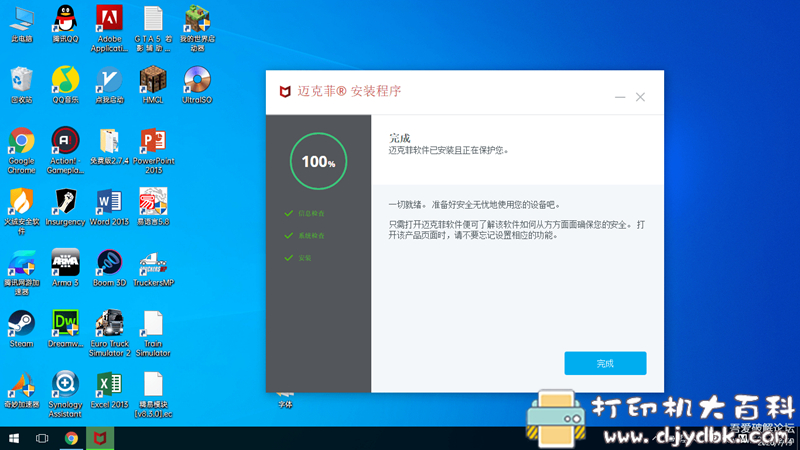Viewport: 800px width, 450px height.
Task: Minimize the McAfee installer window
Action: pos(620,97)
